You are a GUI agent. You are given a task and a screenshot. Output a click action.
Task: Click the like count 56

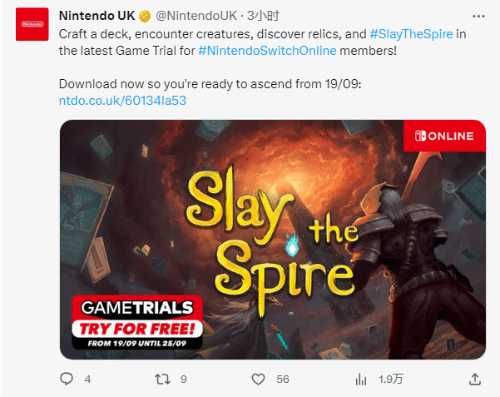tap(283, 379)
